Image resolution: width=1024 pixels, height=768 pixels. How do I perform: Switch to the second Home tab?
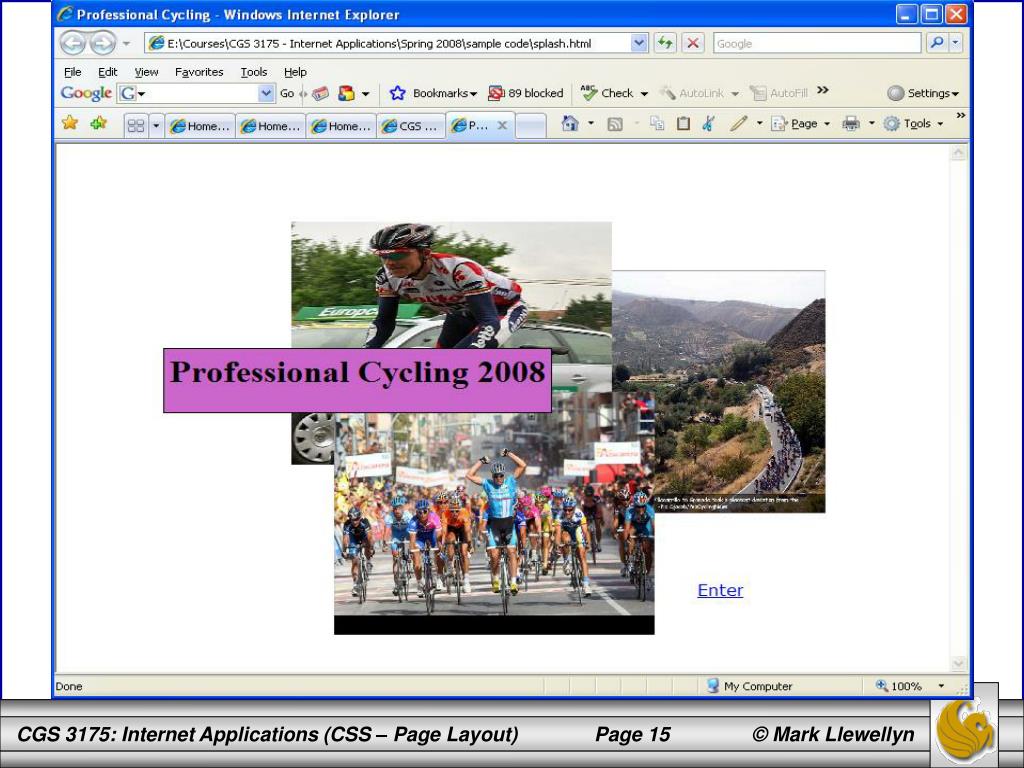tap(270, 126)
